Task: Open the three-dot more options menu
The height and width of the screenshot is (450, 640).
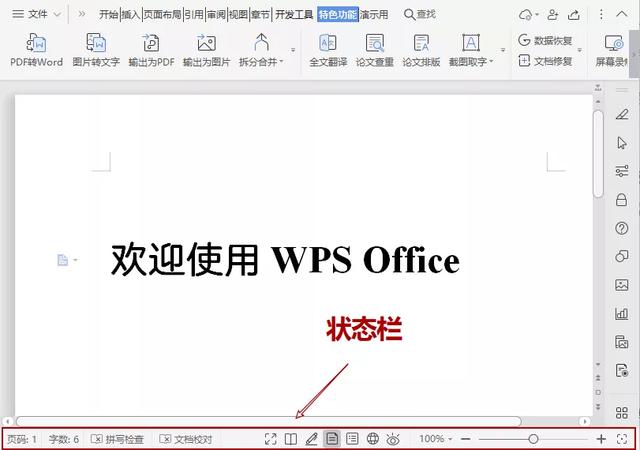Action: [601, 15]
